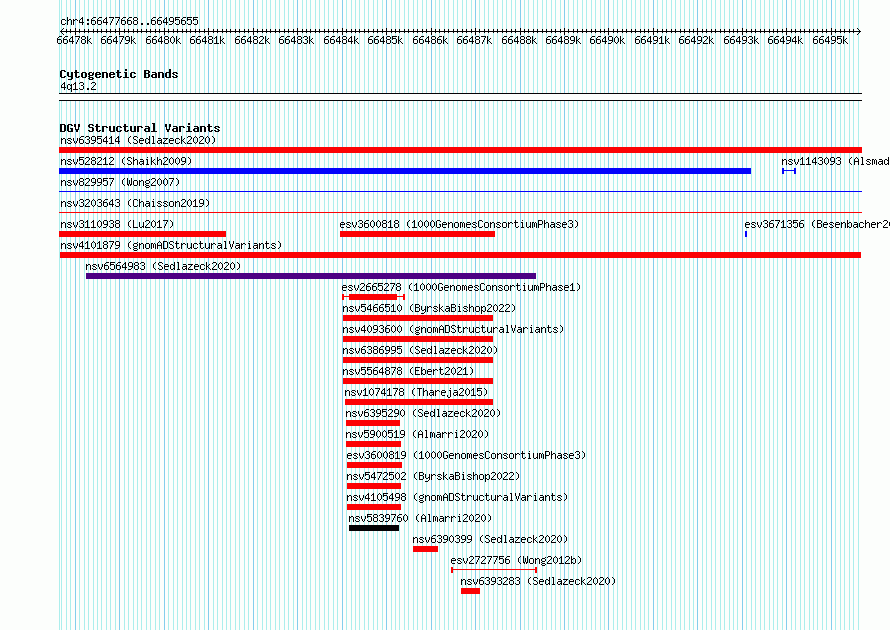Click the tiny blue esv3671356 marker

746,234
